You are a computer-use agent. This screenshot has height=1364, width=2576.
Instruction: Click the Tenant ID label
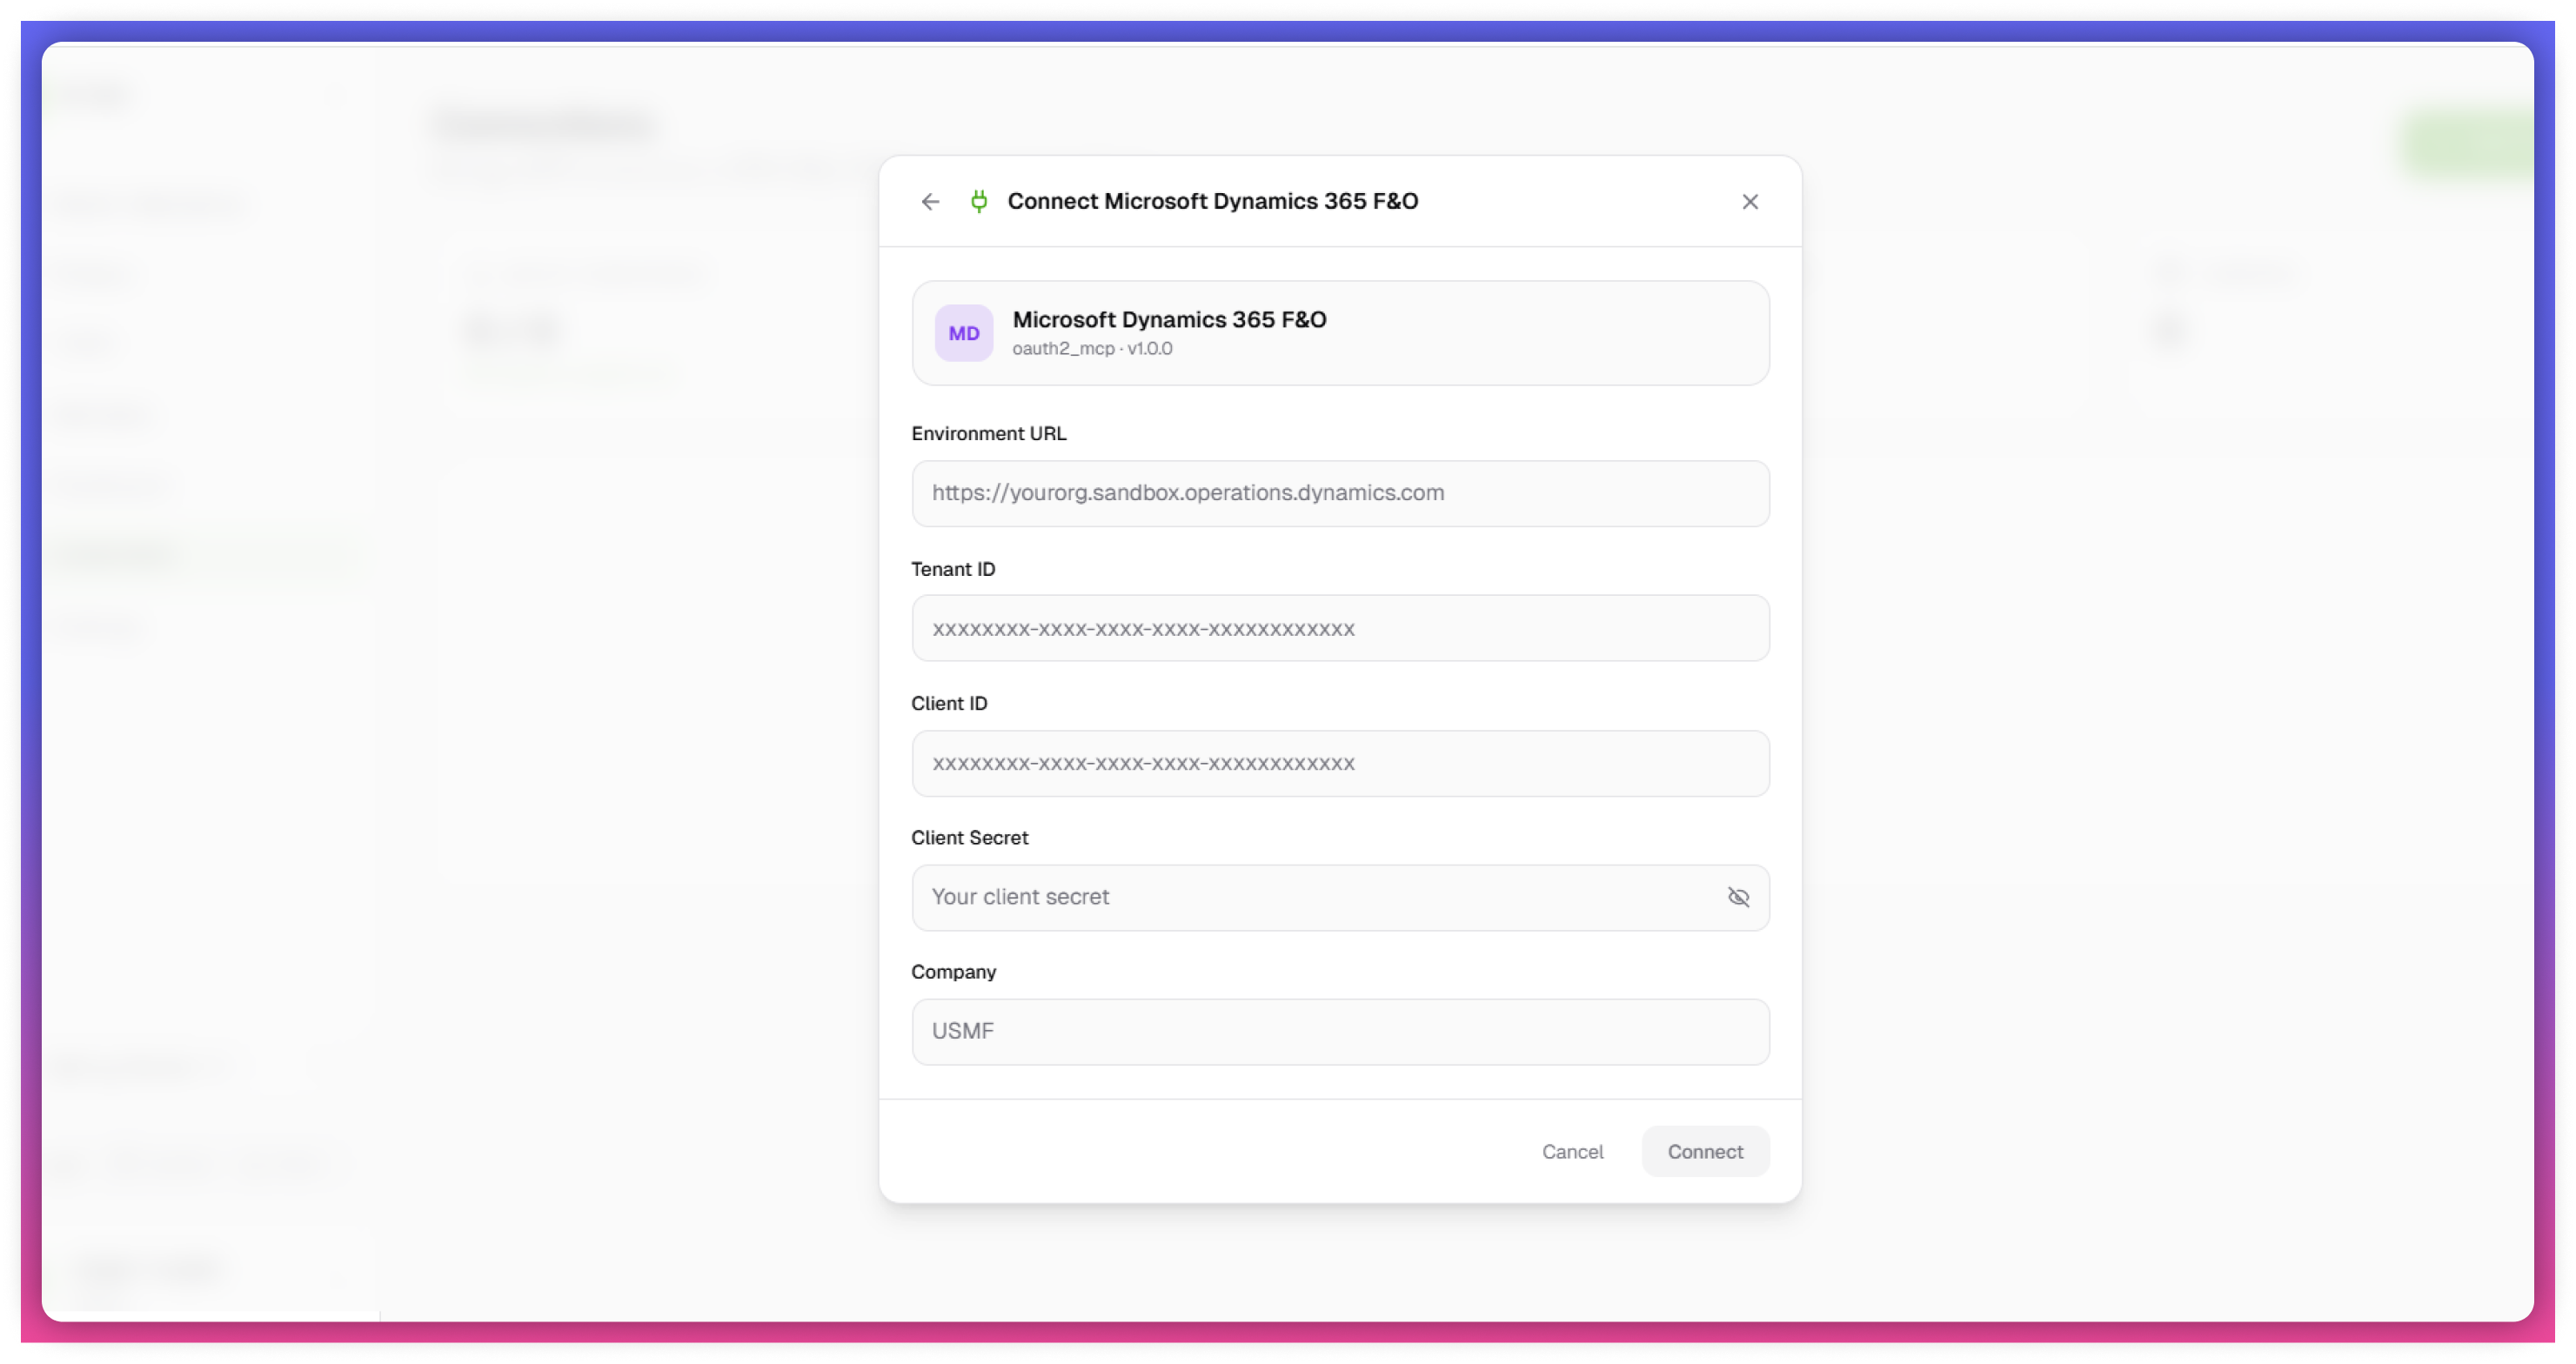coord(952,569)
